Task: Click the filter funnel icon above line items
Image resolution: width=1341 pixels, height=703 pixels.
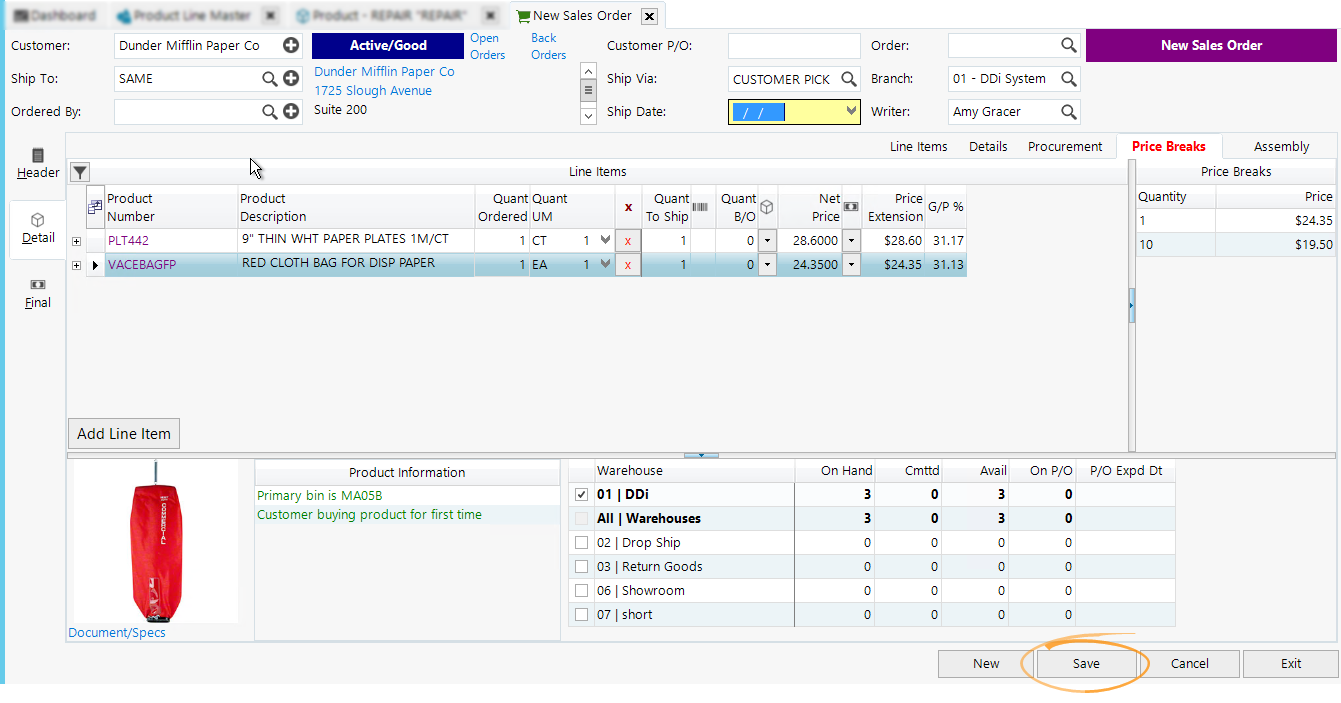Action: click(80, 172)
